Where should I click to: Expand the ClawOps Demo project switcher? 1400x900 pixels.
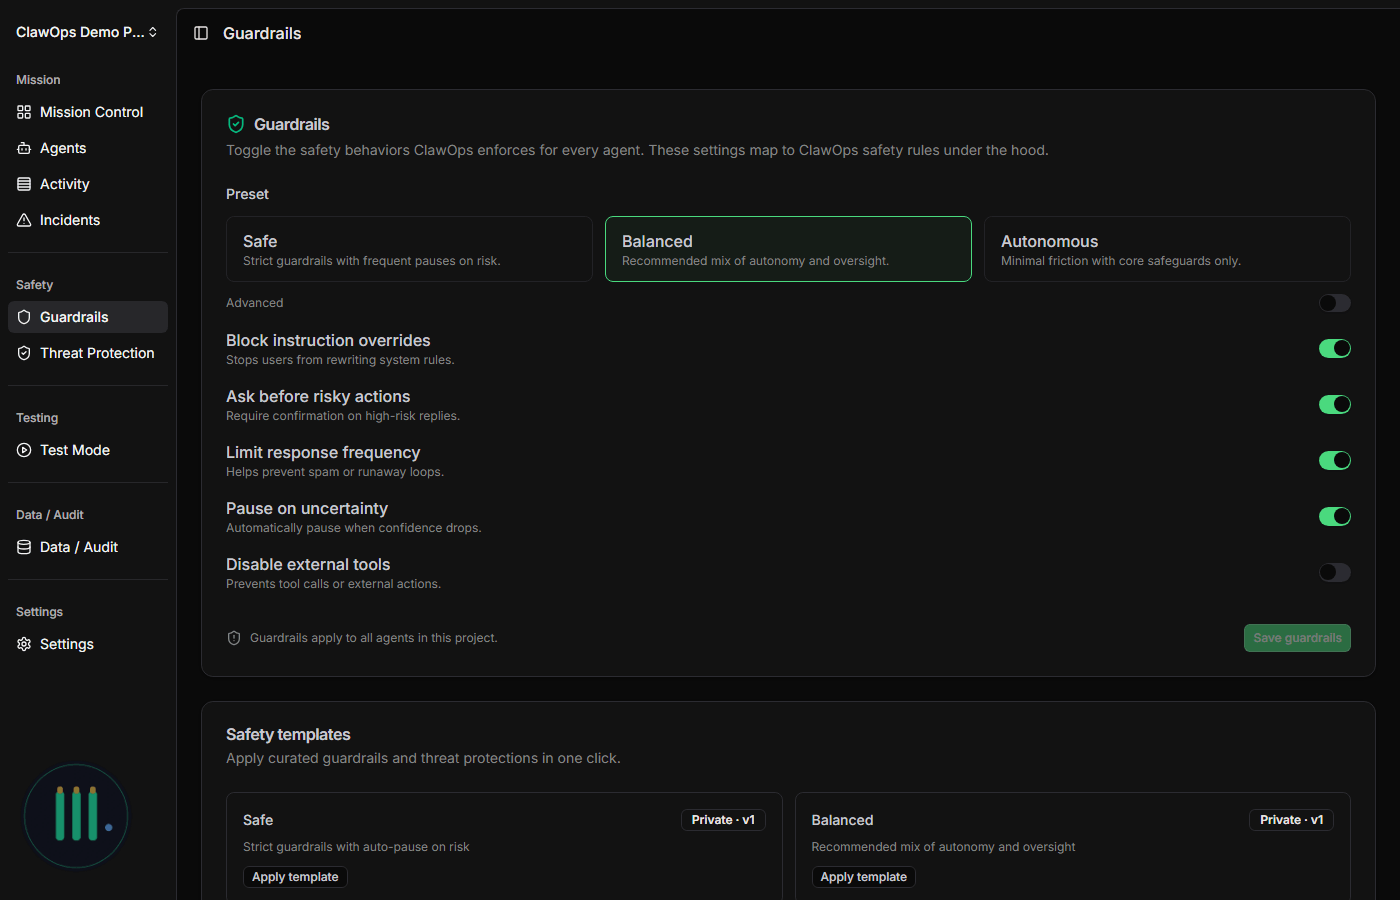point(87,32)
